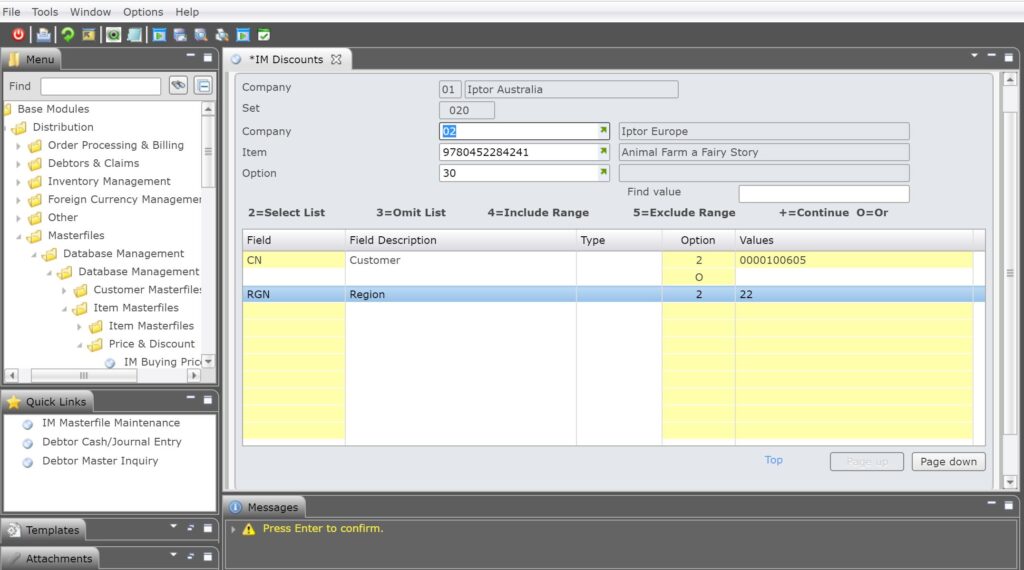This screenshot has width=1024, height=570.
Task: Collapse the Masterfiles folder in menu tree
Action: 18,236
